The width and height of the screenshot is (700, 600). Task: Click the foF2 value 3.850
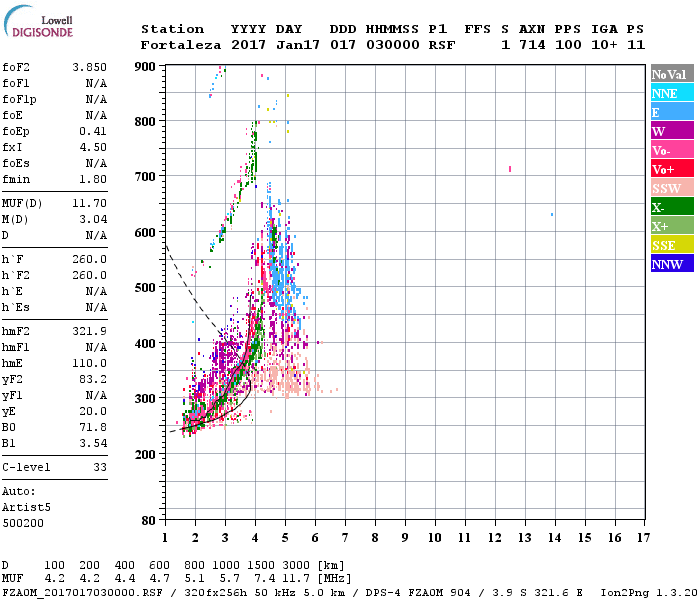[89, 67]
